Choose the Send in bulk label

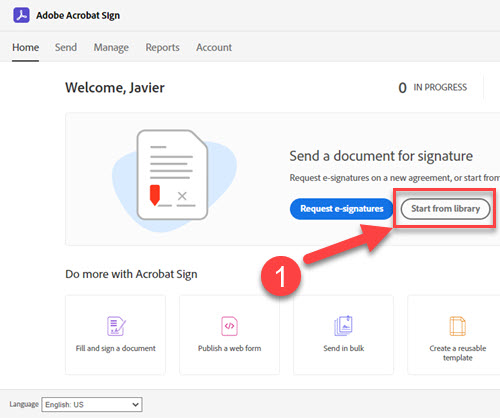pos(344,348)
